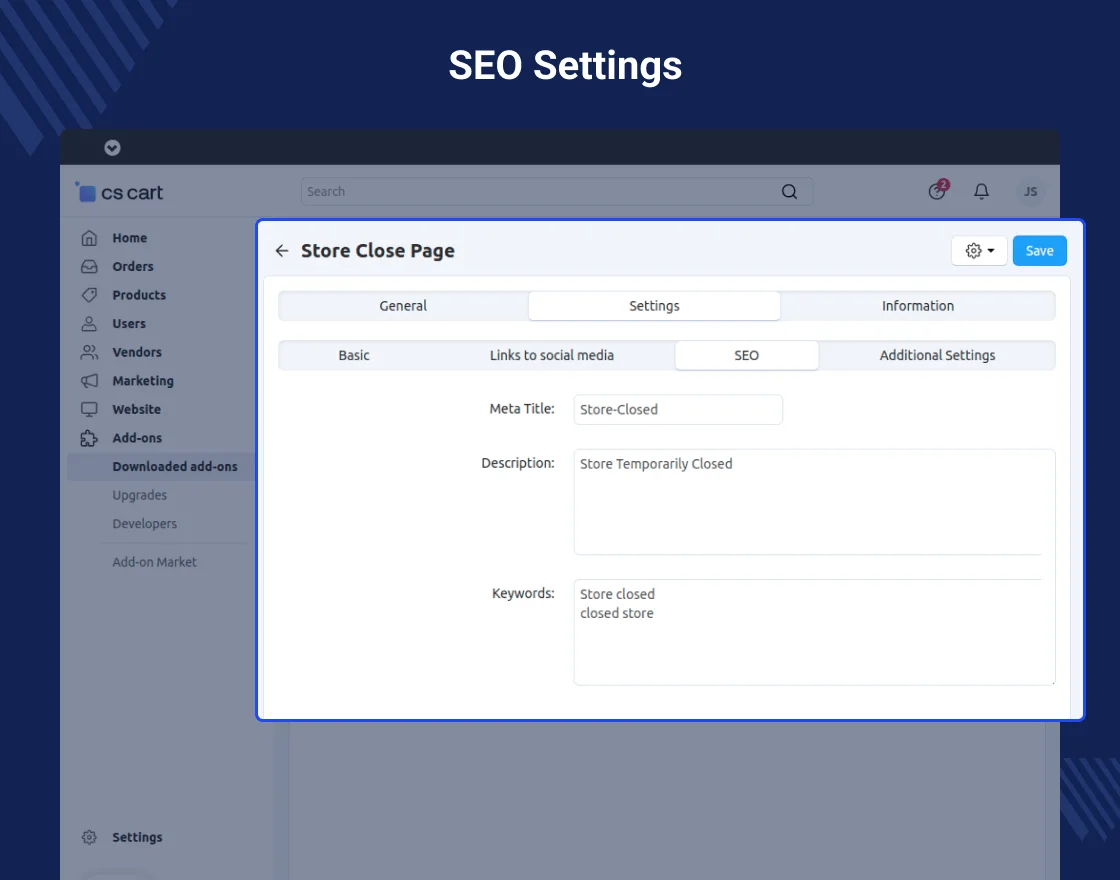
Task: Open the JS user avatar menu
Action: coord(1030,192)
